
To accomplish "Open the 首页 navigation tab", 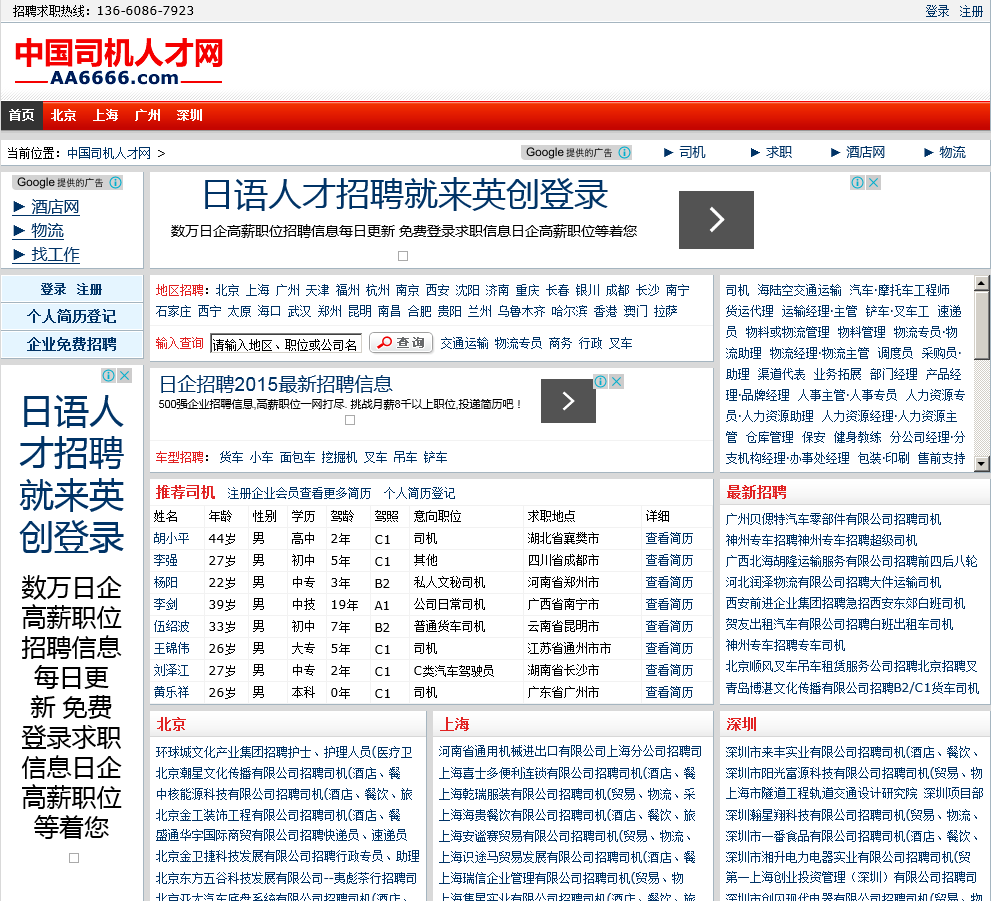I will (x=21, y=116).
